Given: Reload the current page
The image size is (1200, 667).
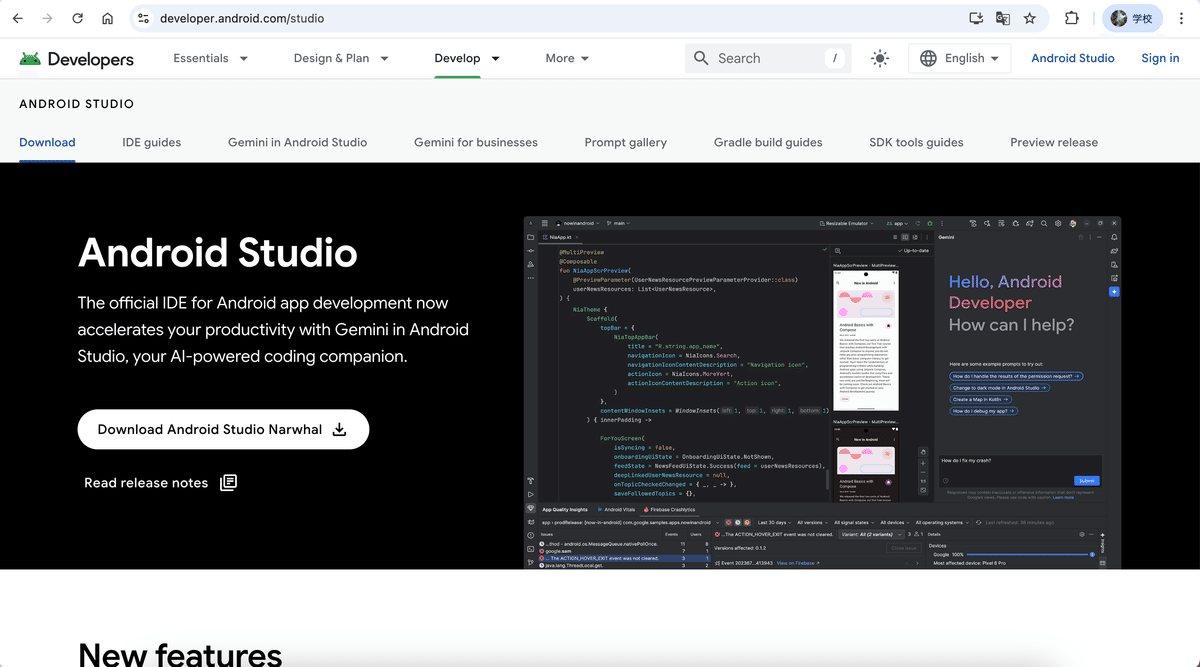Looking at the screenshot, I should (77, 17).
